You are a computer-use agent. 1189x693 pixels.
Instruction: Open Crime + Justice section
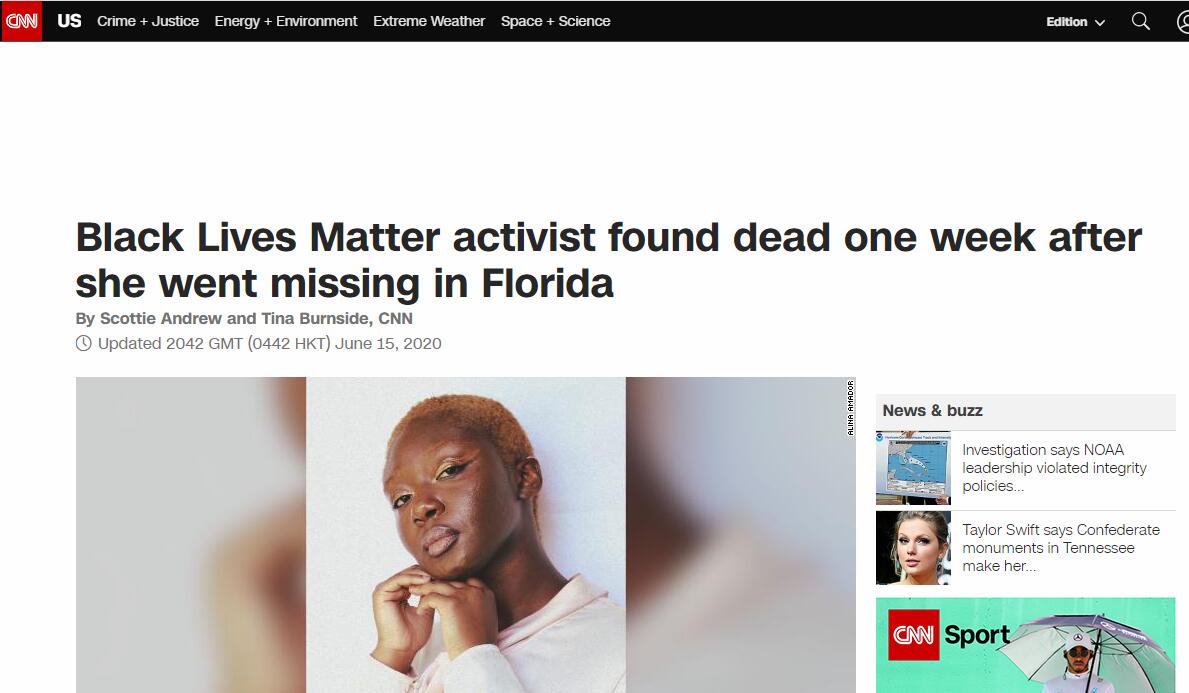pos(148,21)
